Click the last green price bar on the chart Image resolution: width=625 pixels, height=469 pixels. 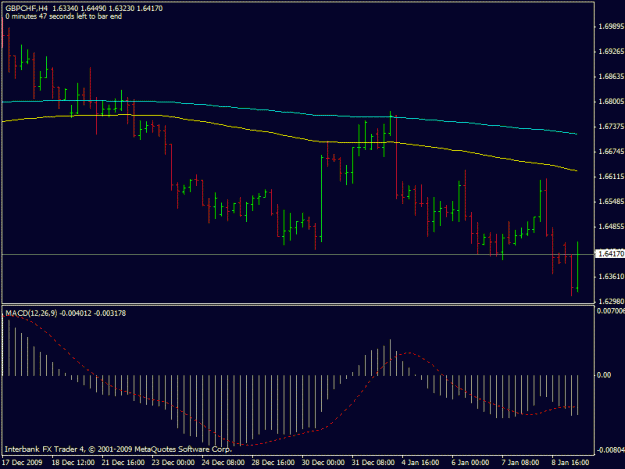pyautogui.click(x=578, y=266)
